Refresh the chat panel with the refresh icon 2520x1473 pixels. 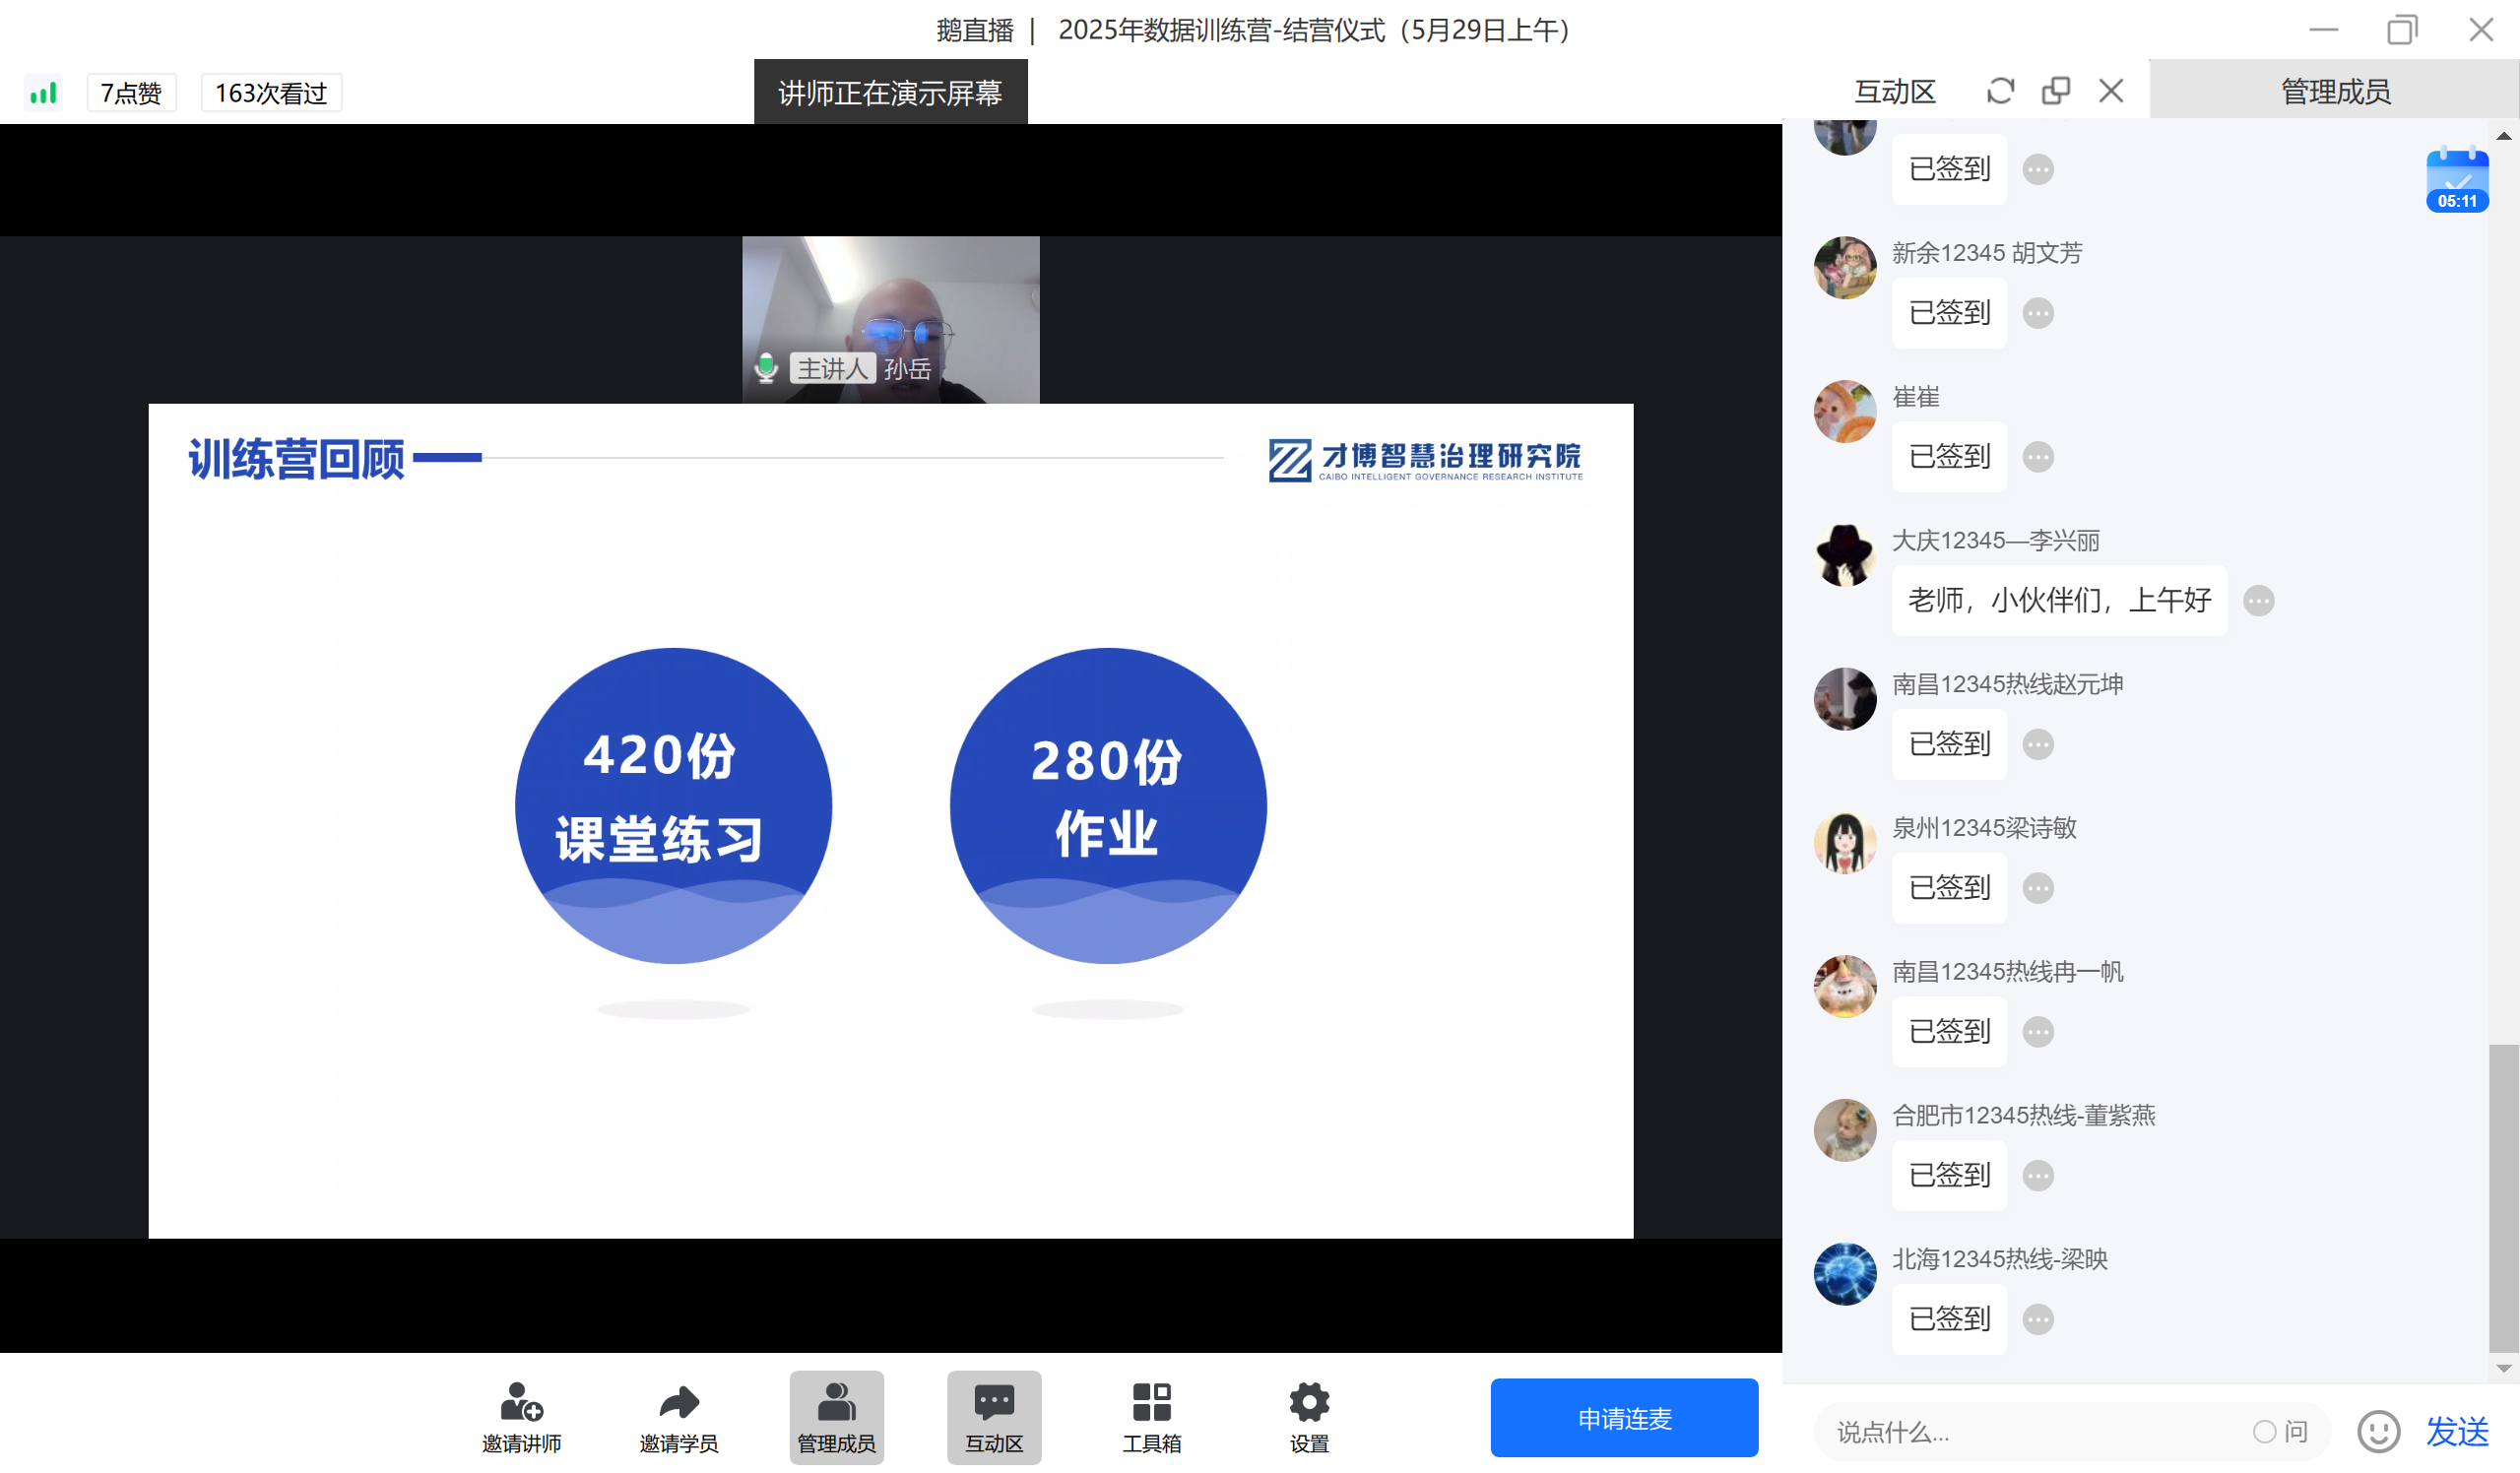[x=1999, y=90]
